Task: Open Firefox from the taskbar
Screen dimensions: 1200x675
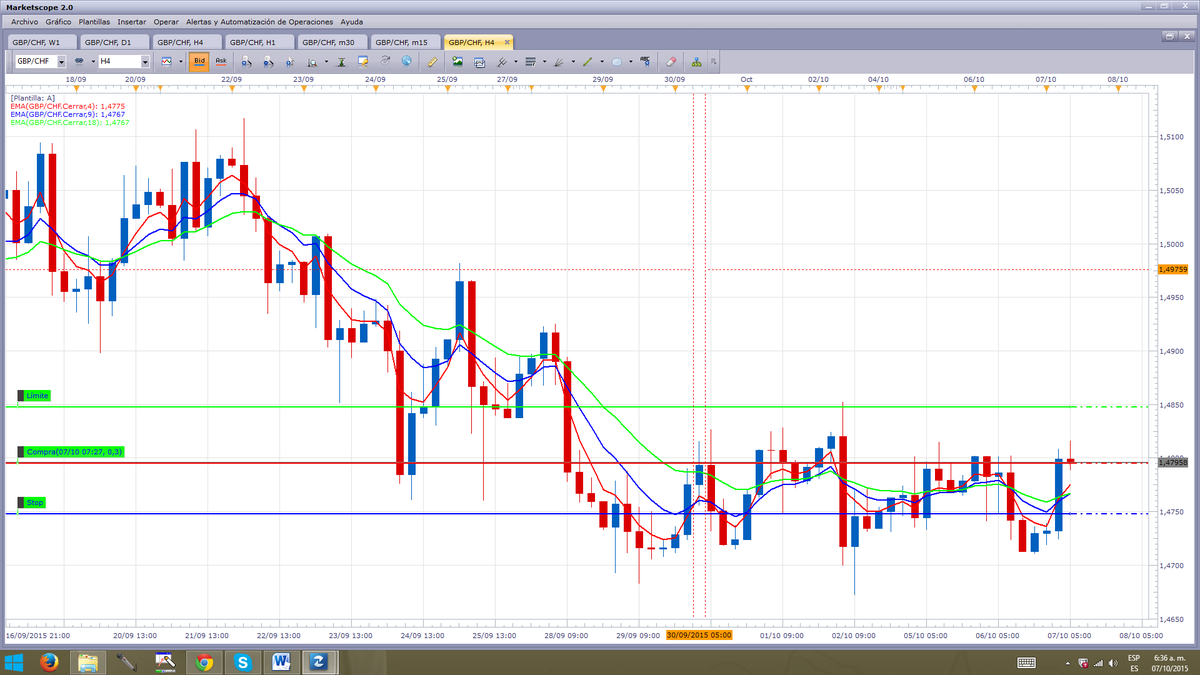Action: coord(48,662)
